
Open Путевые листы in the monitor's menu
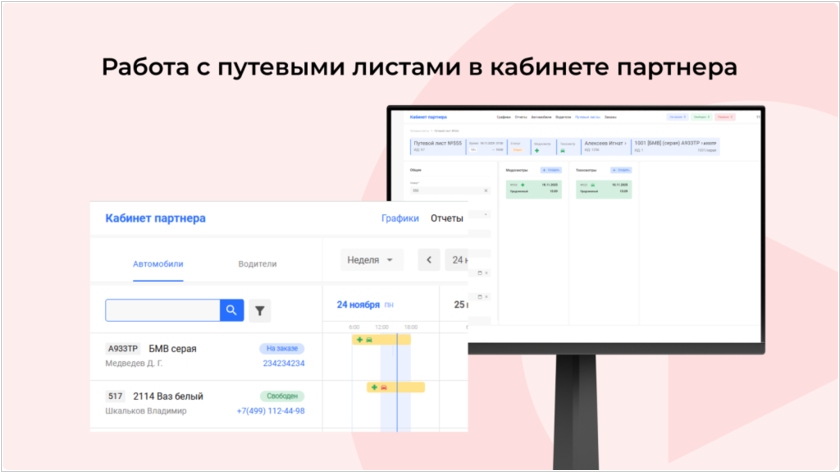click(x=587, y=117)
